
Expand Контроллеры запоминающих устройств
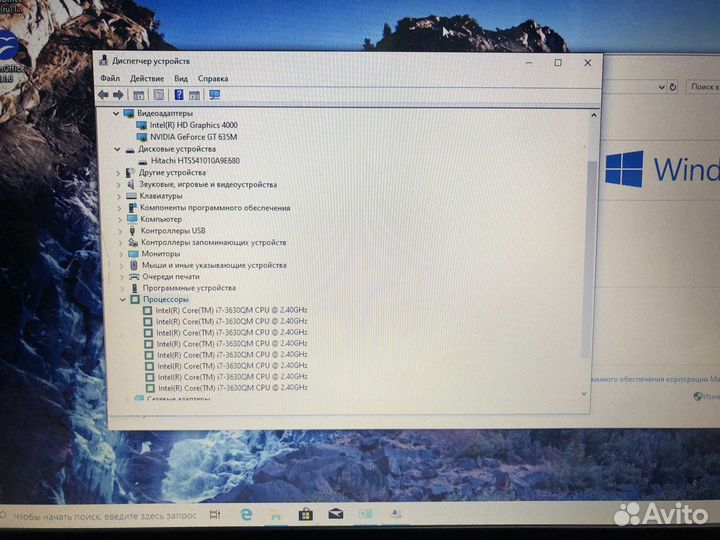point(121,242)
